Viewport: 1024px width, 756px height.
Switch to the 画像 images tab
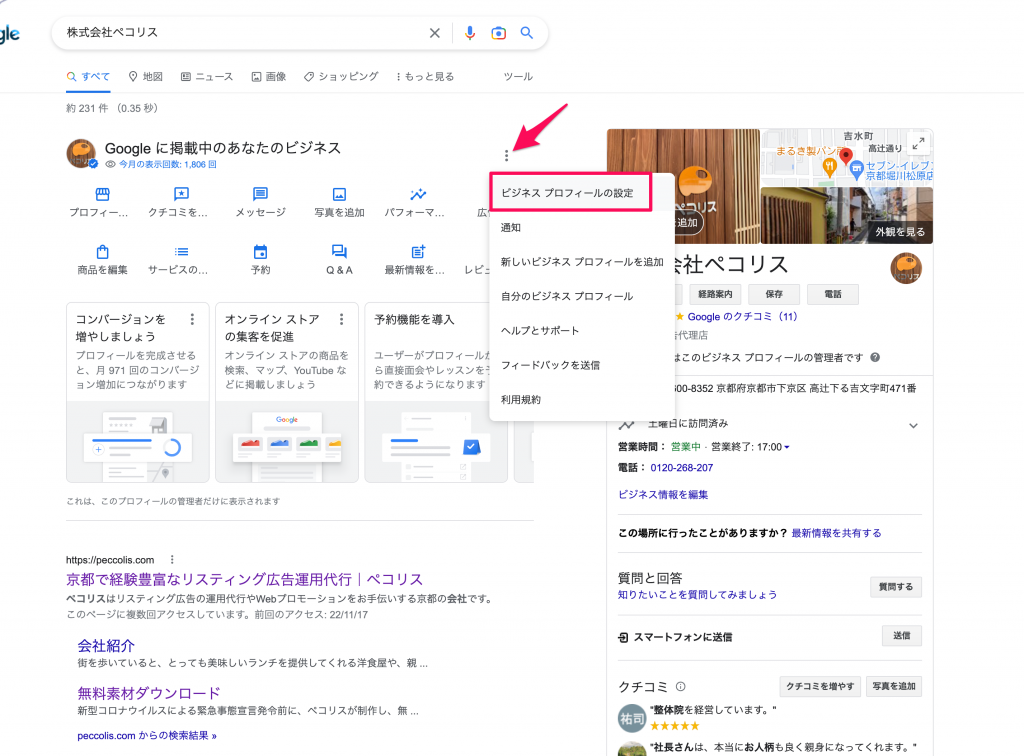coord(269,76)
